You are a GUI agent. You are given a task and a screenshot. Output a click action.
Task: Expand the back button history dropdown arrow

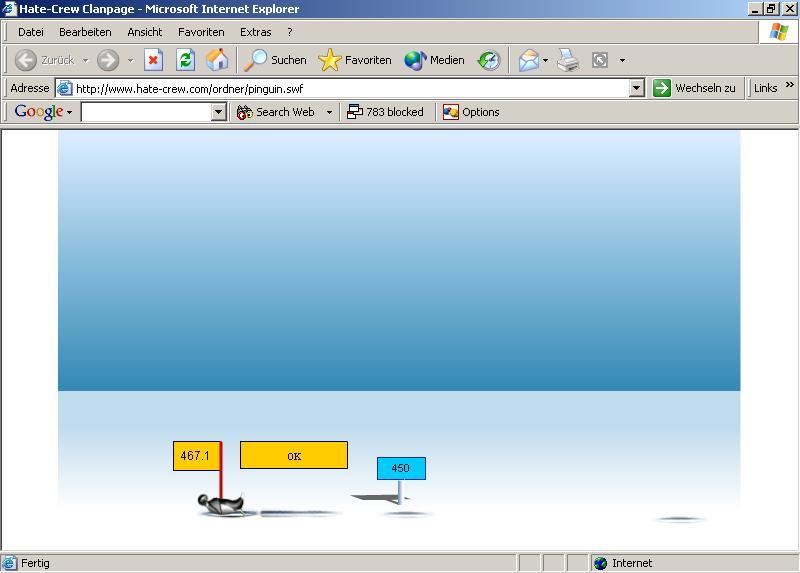[x=85, y=60]
